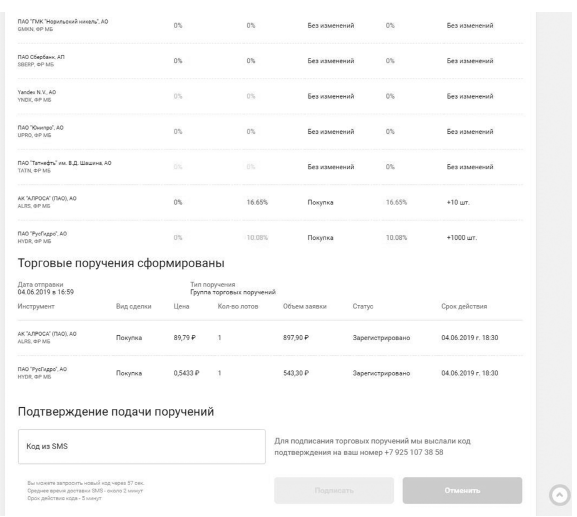Click the Инструмент column header

(x=36, y=306)
